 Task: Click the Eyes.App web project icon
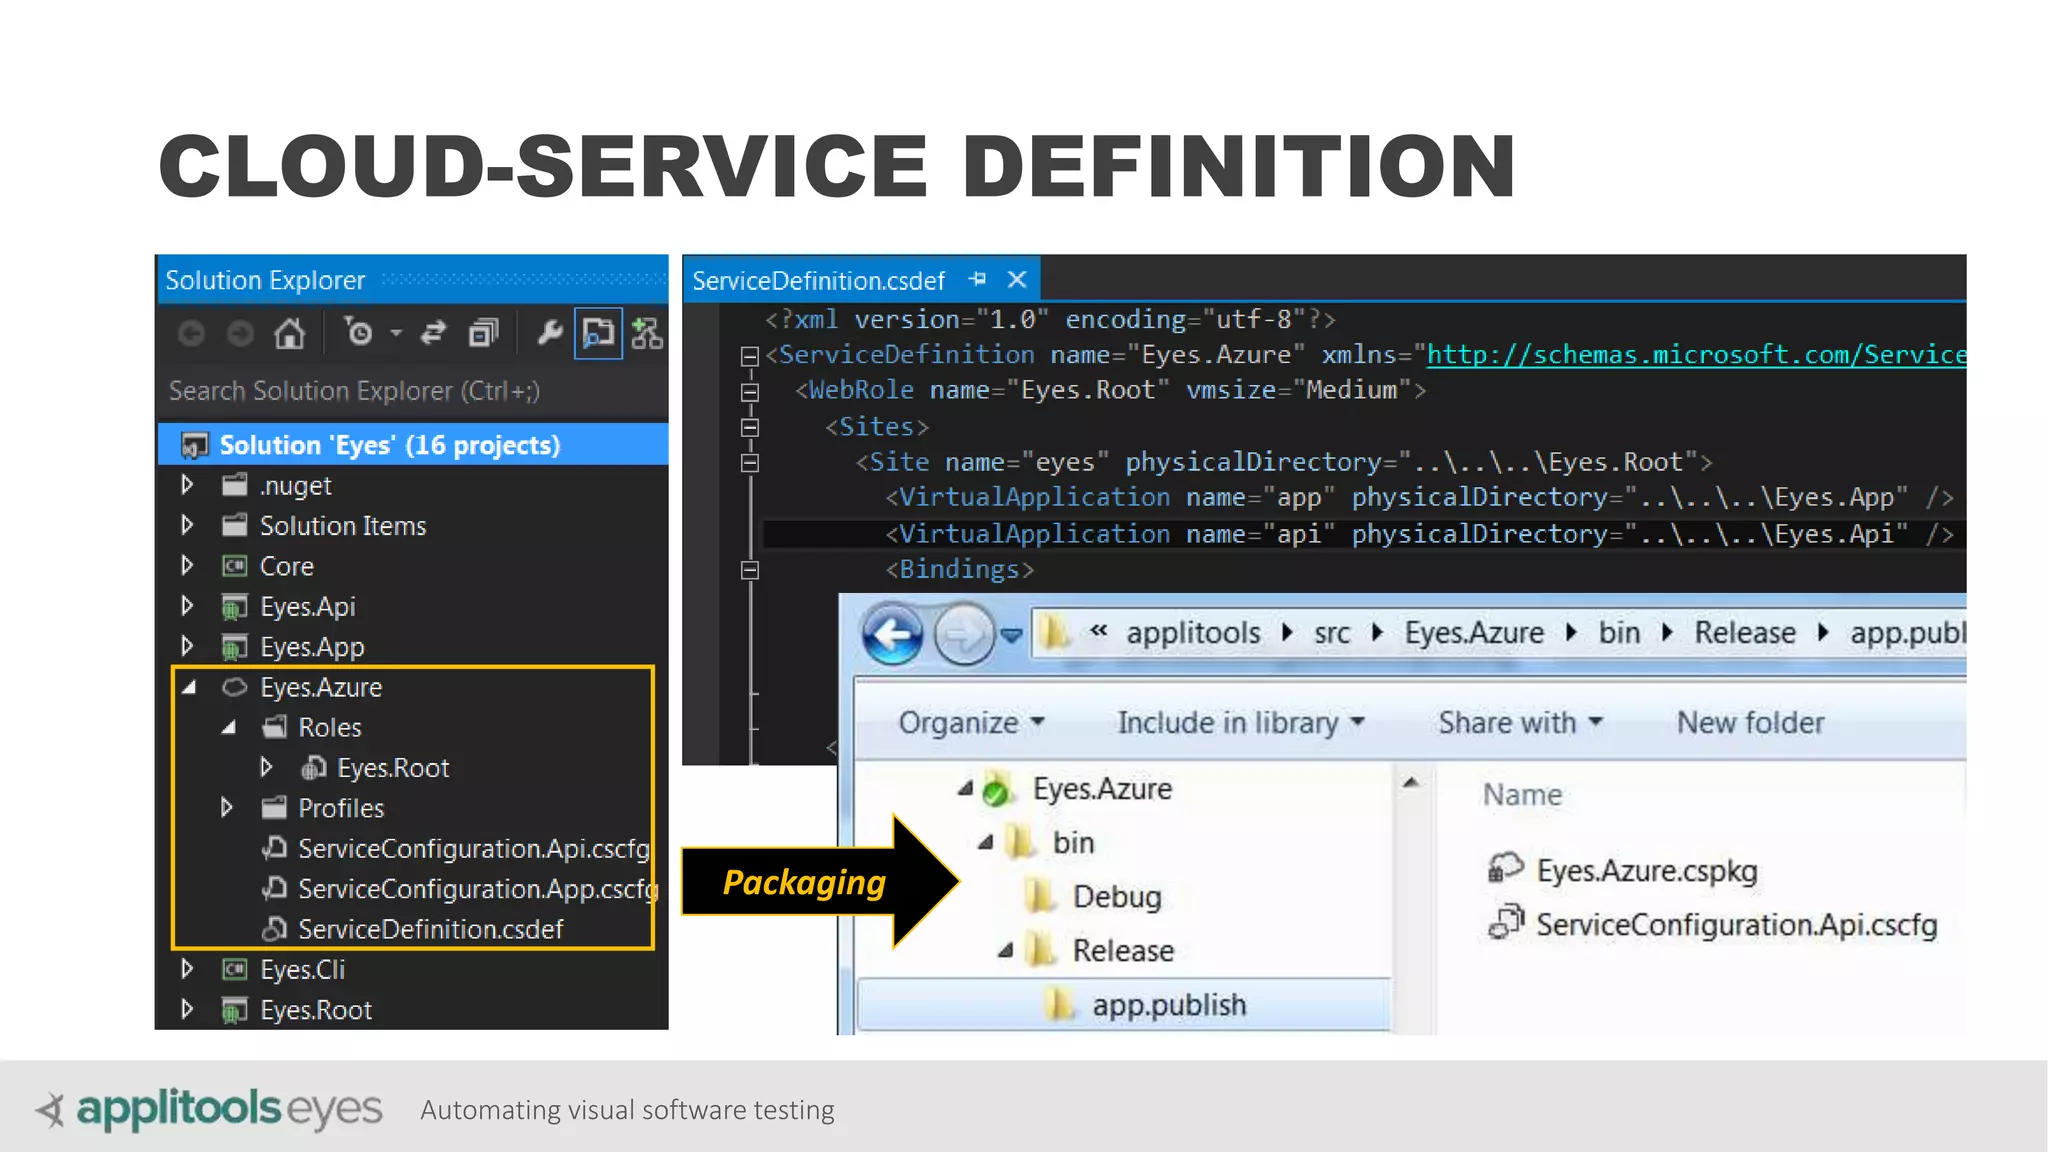click(x=234, y=647)
